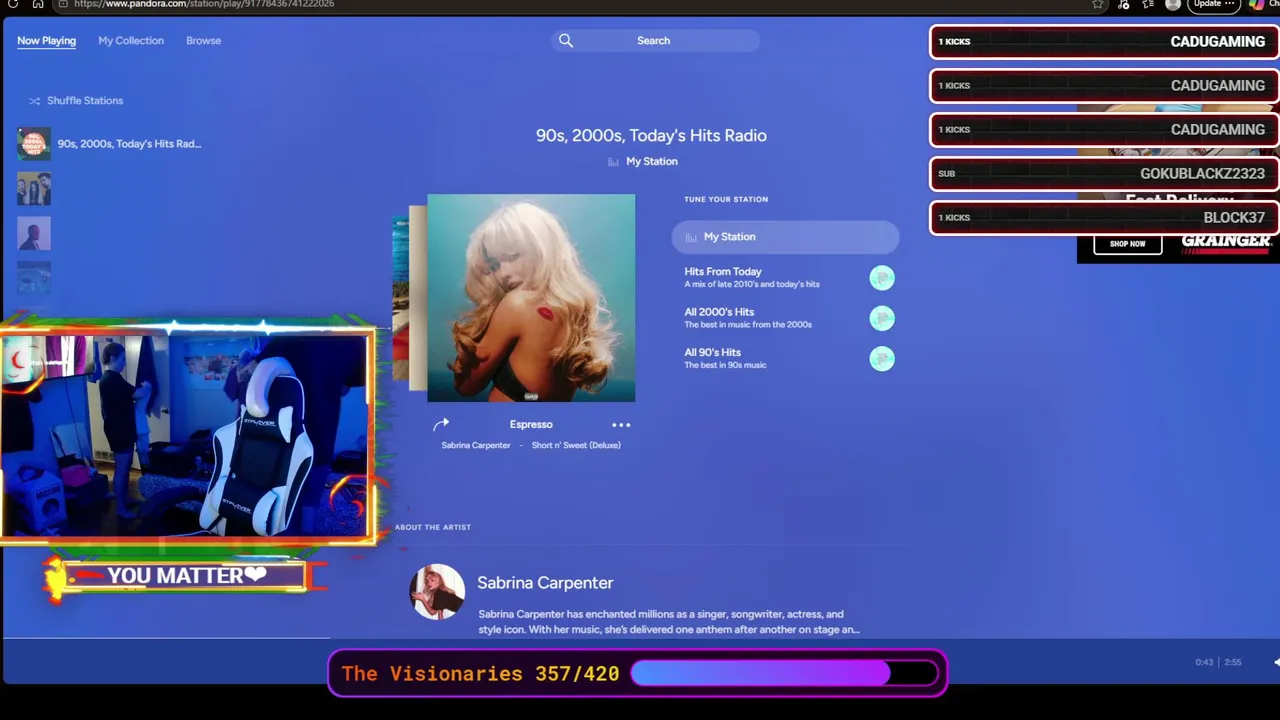
Task: Go to the Browse tab
Action: 203,41
